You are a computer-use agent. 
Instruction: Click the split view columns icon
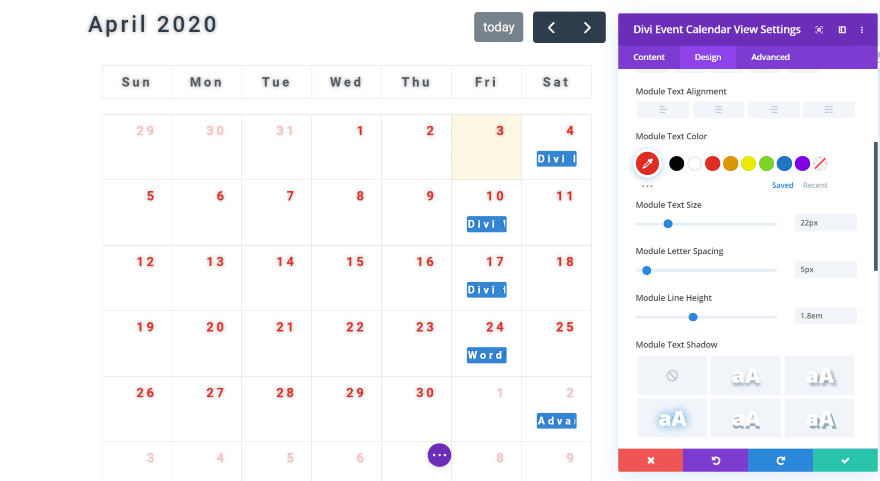[842, 30]
